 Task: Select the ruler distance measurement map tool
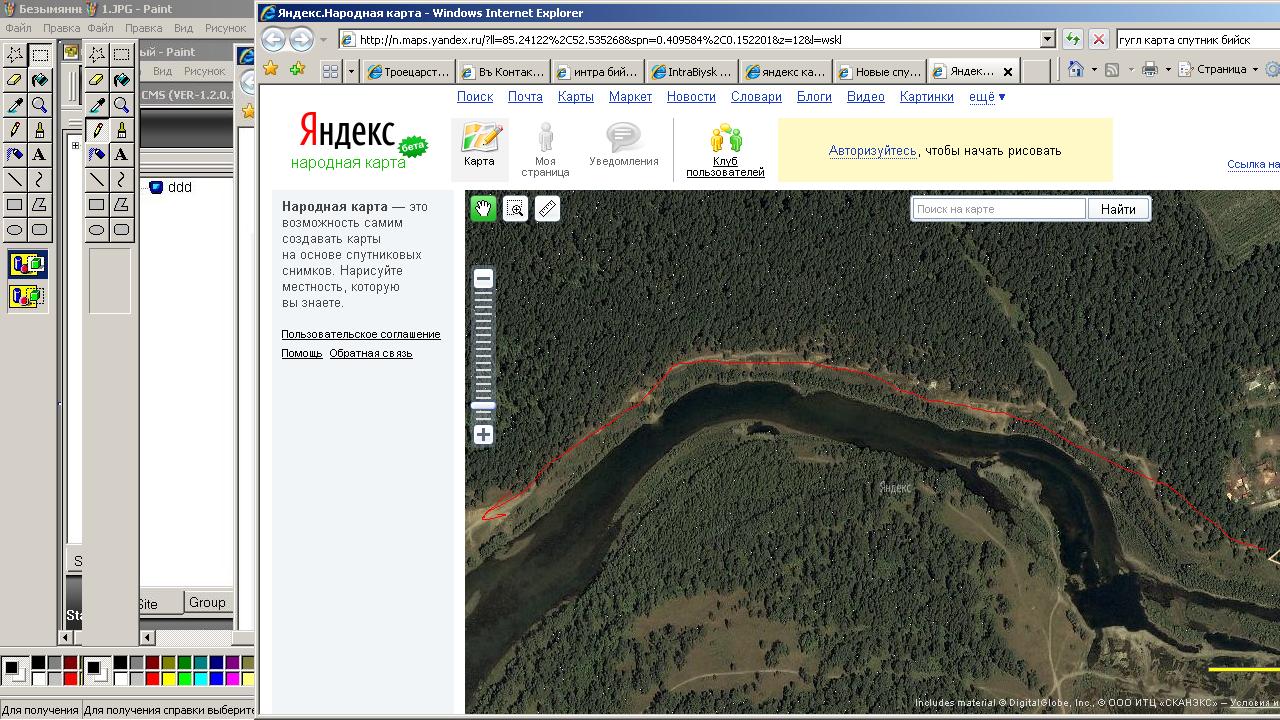point(547,209)
